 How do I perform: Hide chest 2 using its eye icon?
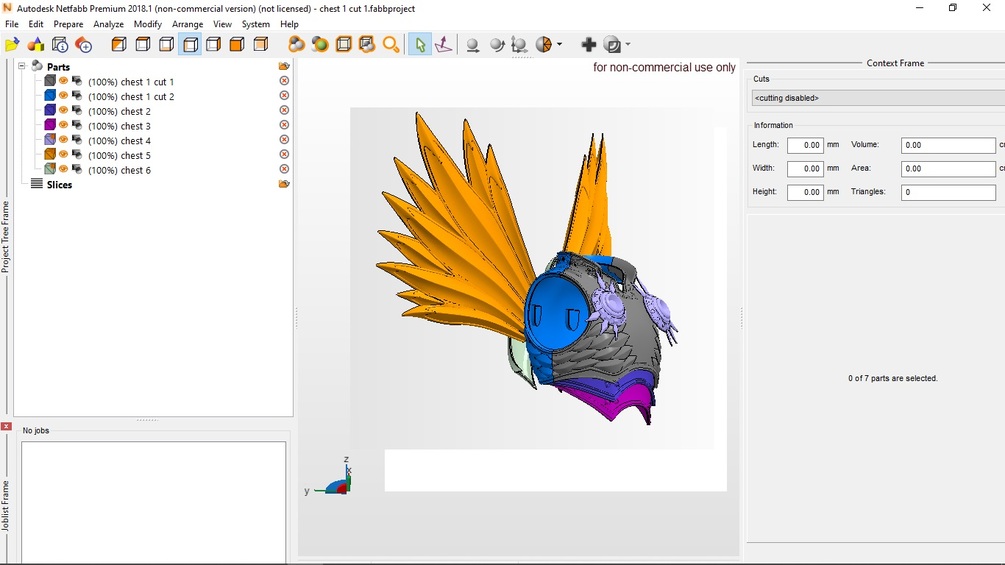[63, 111]
